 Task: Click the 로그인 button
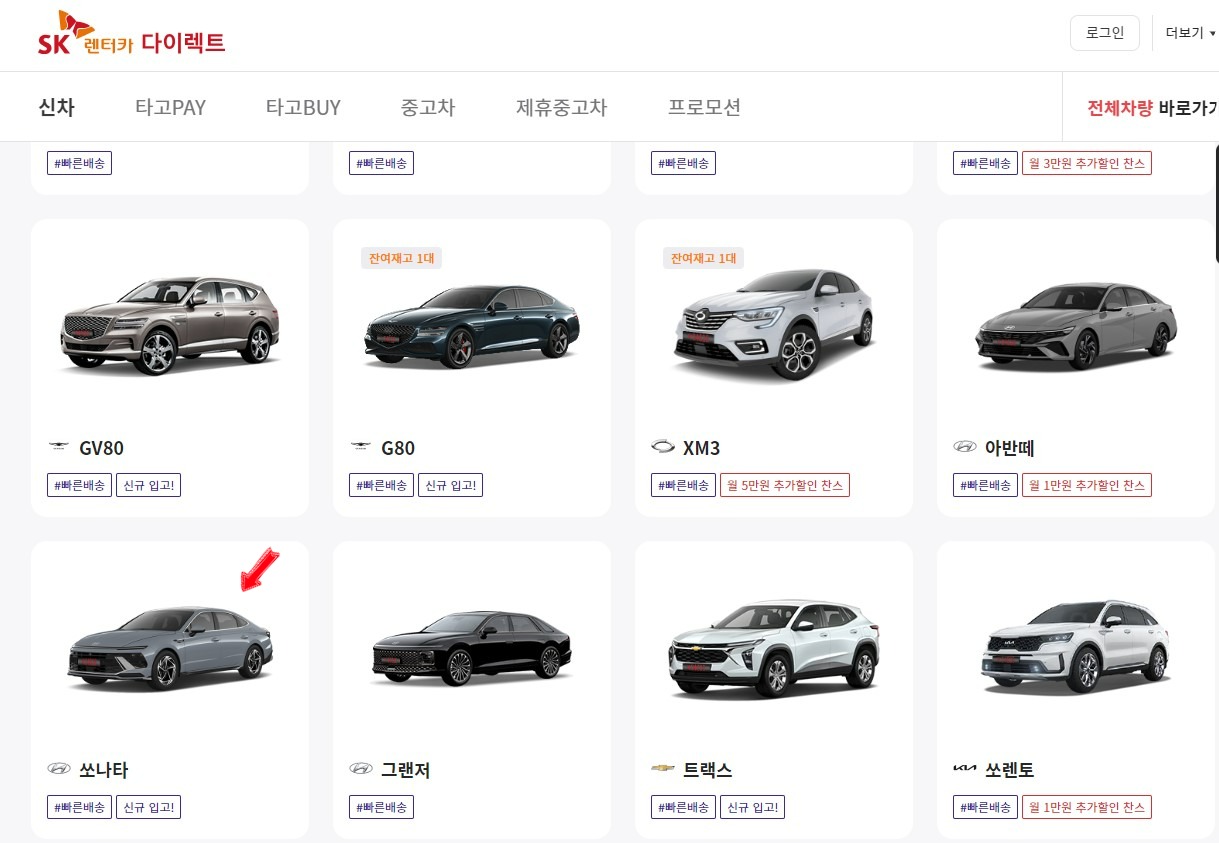[1105, 33]
